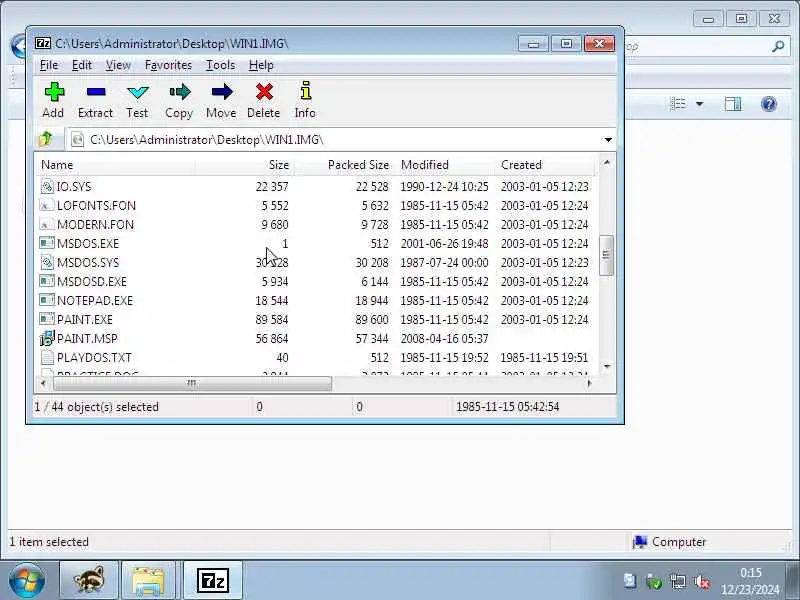Select the MSDOS.EXE file icon

[47, 243]
